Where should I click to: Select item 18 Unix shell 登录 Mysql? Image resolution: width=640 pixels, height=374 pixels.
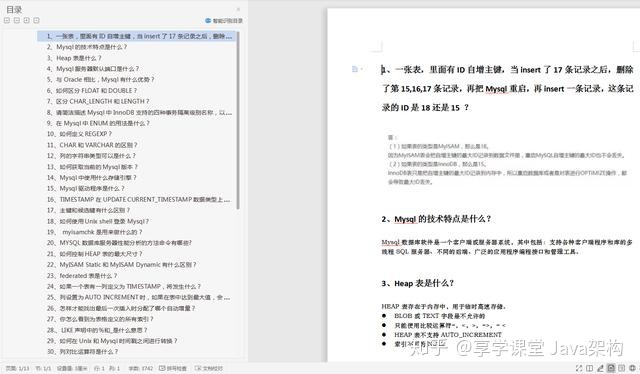click(98, 221)
